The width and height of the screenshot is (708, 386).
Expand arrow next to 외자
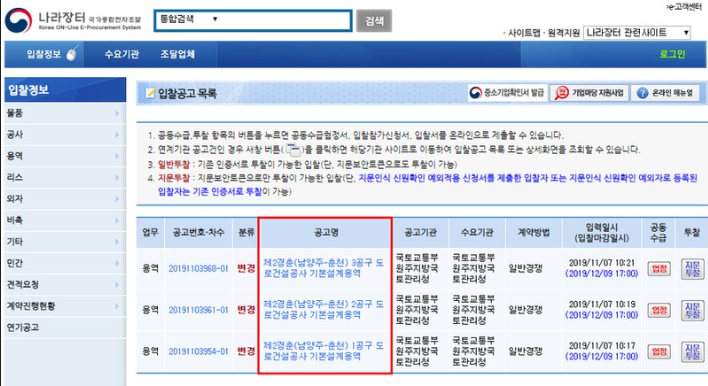(117, 199)
